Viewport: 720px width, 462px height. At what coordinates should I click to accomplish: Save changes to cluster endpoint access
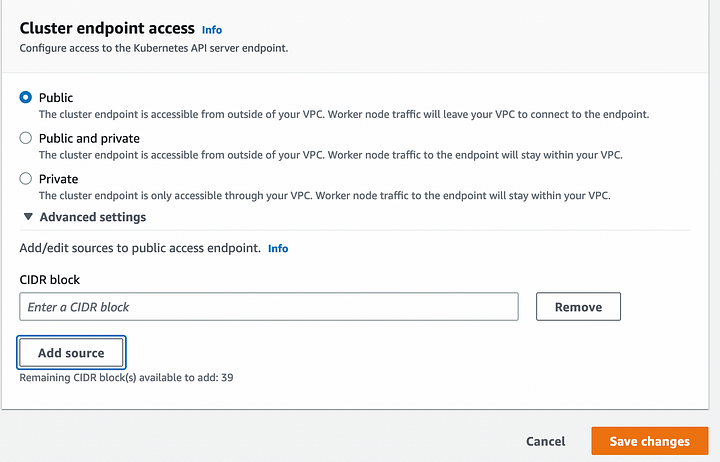tap(650, 441)
